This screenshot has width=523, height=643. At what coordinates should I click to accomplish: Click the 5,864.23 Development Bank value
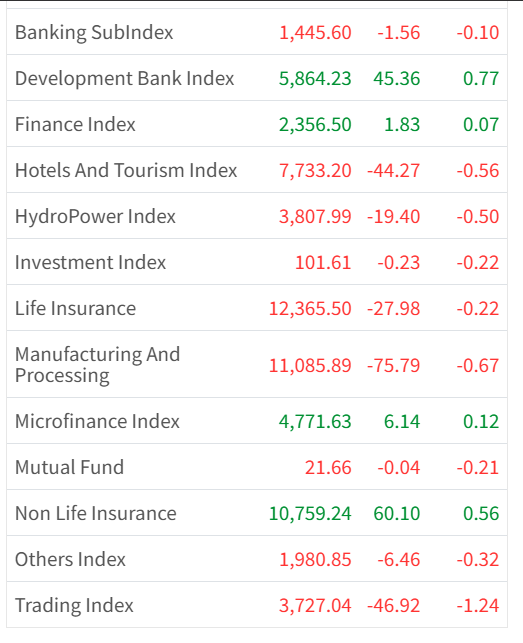pos(315,78)
